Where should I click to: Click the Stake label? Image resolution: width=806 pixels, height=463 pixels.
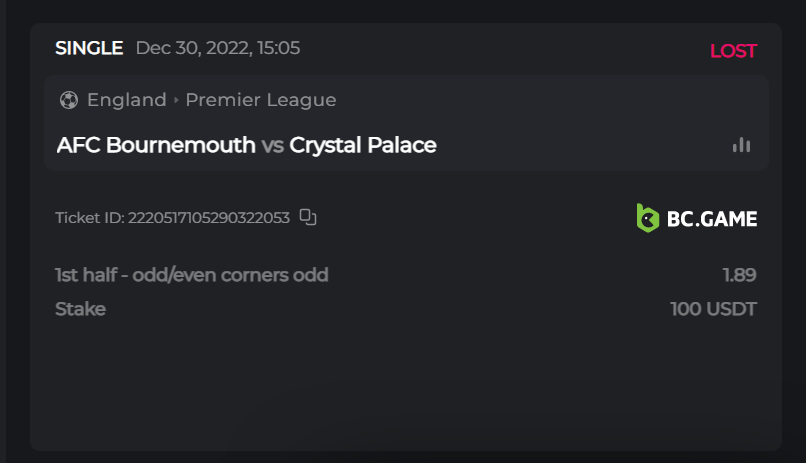pyautogui.click(x=80, y=309)
